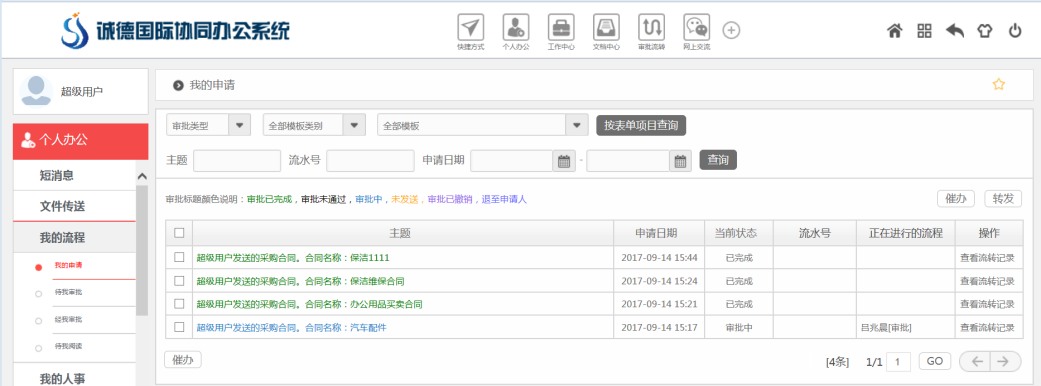View 流转记录 for 办公用品买卖合同
Viewport: 1041px width, 386px height.
click(987, 304)
